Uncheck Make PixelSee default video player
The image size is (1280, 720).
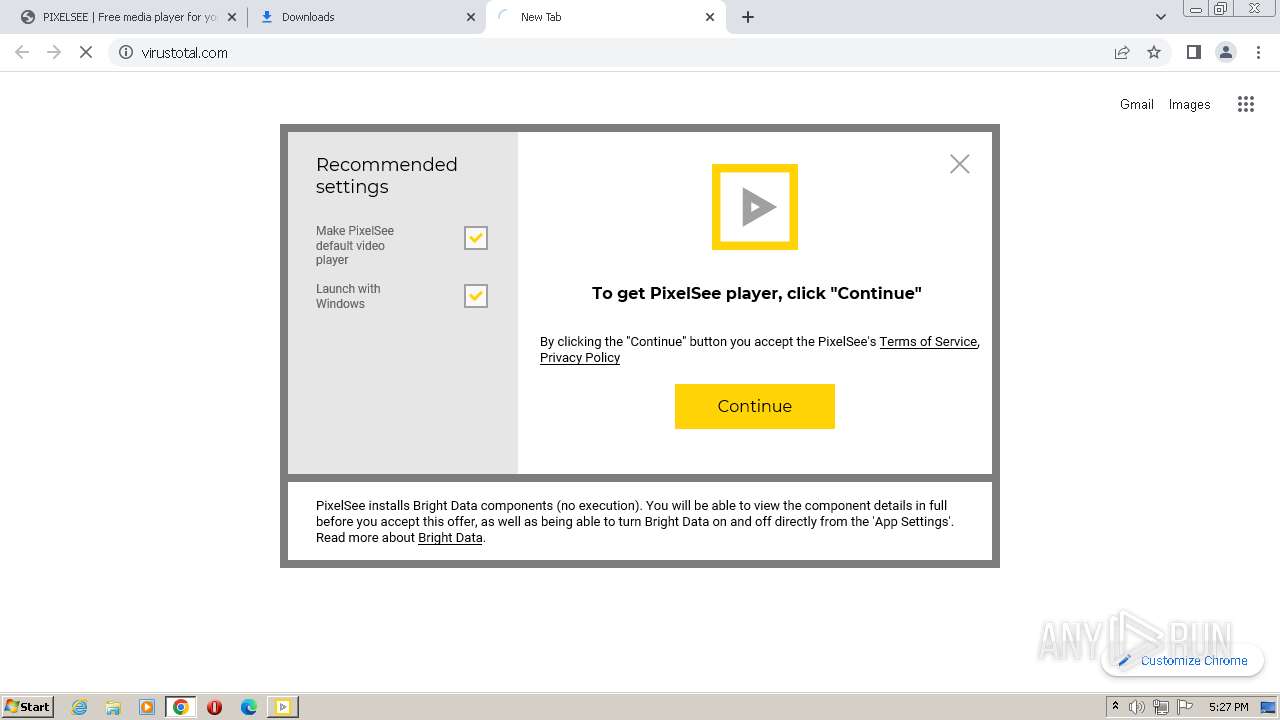[476, 238]
